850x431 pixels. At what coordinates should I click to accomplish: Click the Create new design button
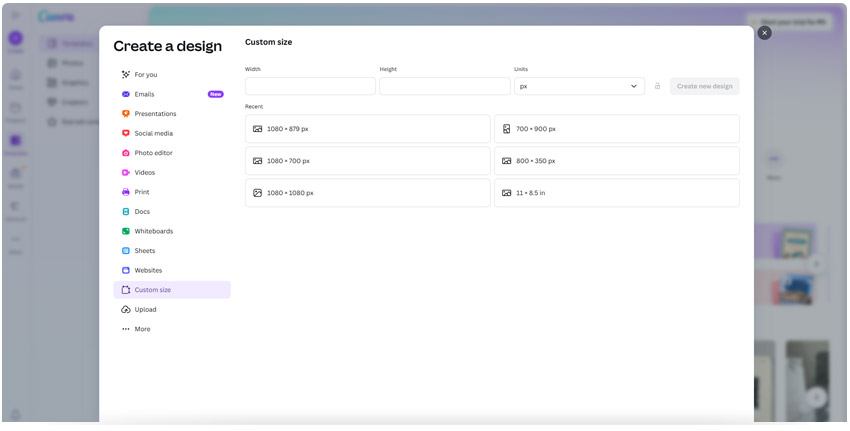[x=704, y=86]
